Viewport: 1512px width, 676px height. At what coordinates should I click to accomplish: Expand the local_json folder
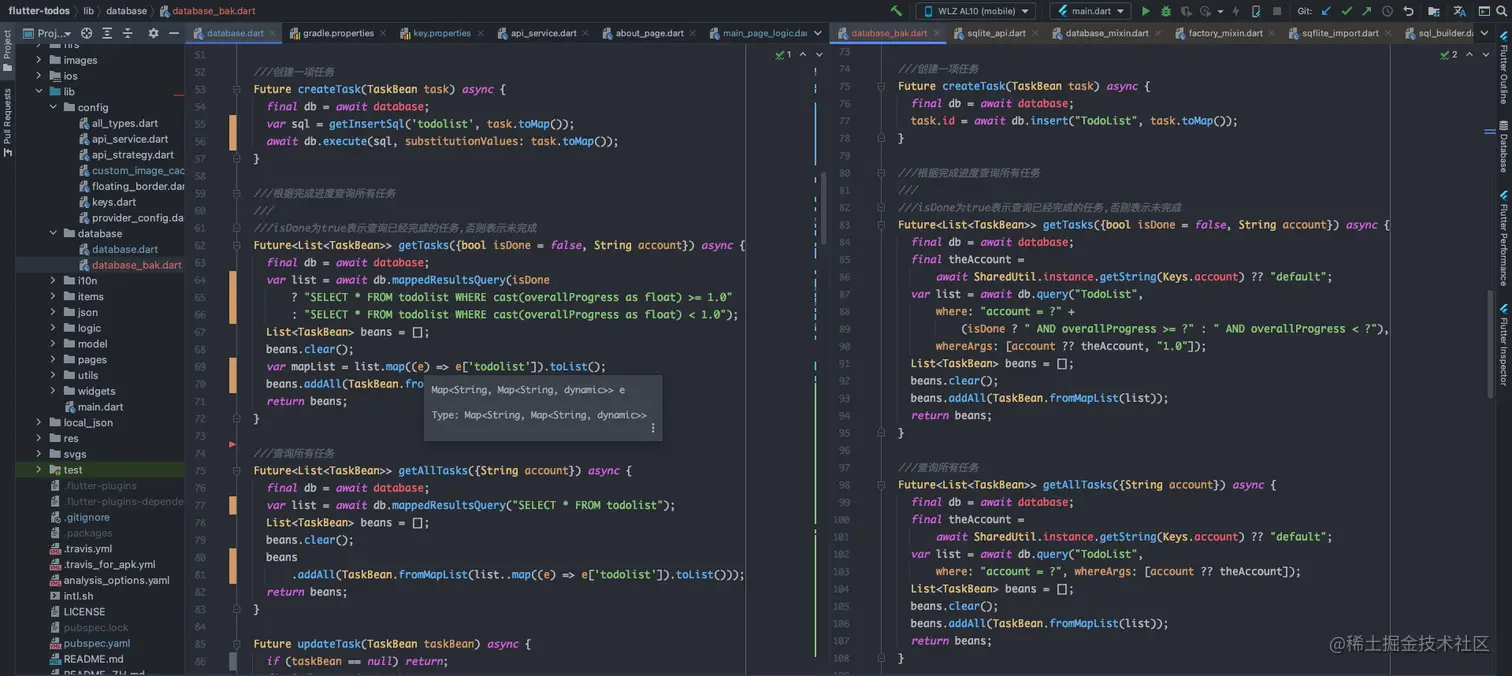pos(39,423)
